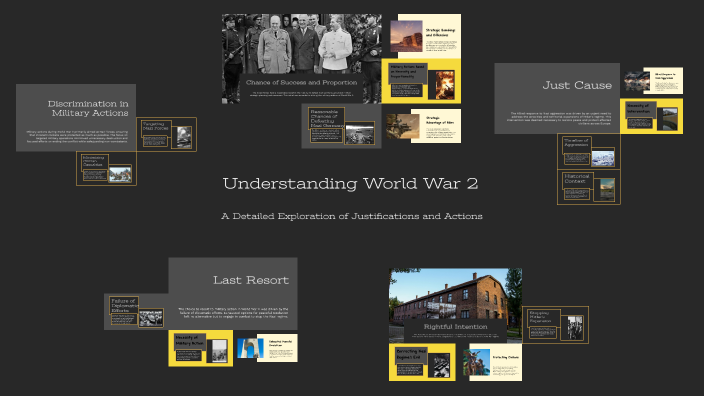Open the Strategic Bombing subtopic slide
704x396 pixels.
425,36
